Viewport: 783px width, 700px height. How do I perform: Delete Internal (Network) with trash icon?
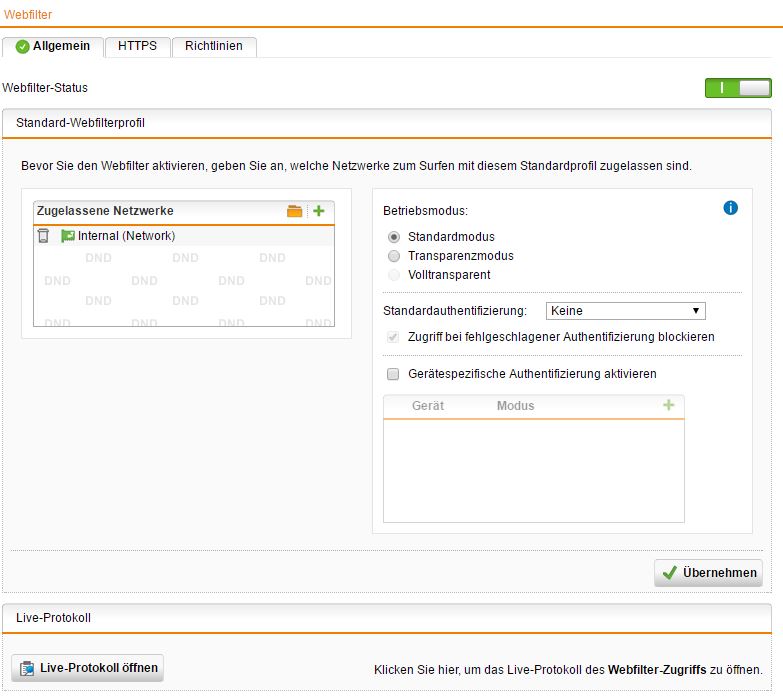click(x=43, y=236)
